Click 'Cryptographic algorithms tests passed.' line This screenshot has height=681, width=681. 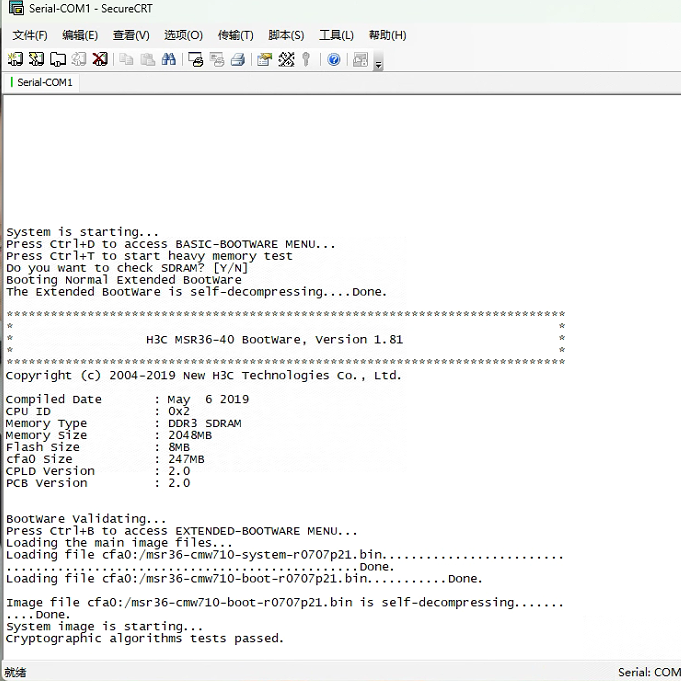[145, 638]
